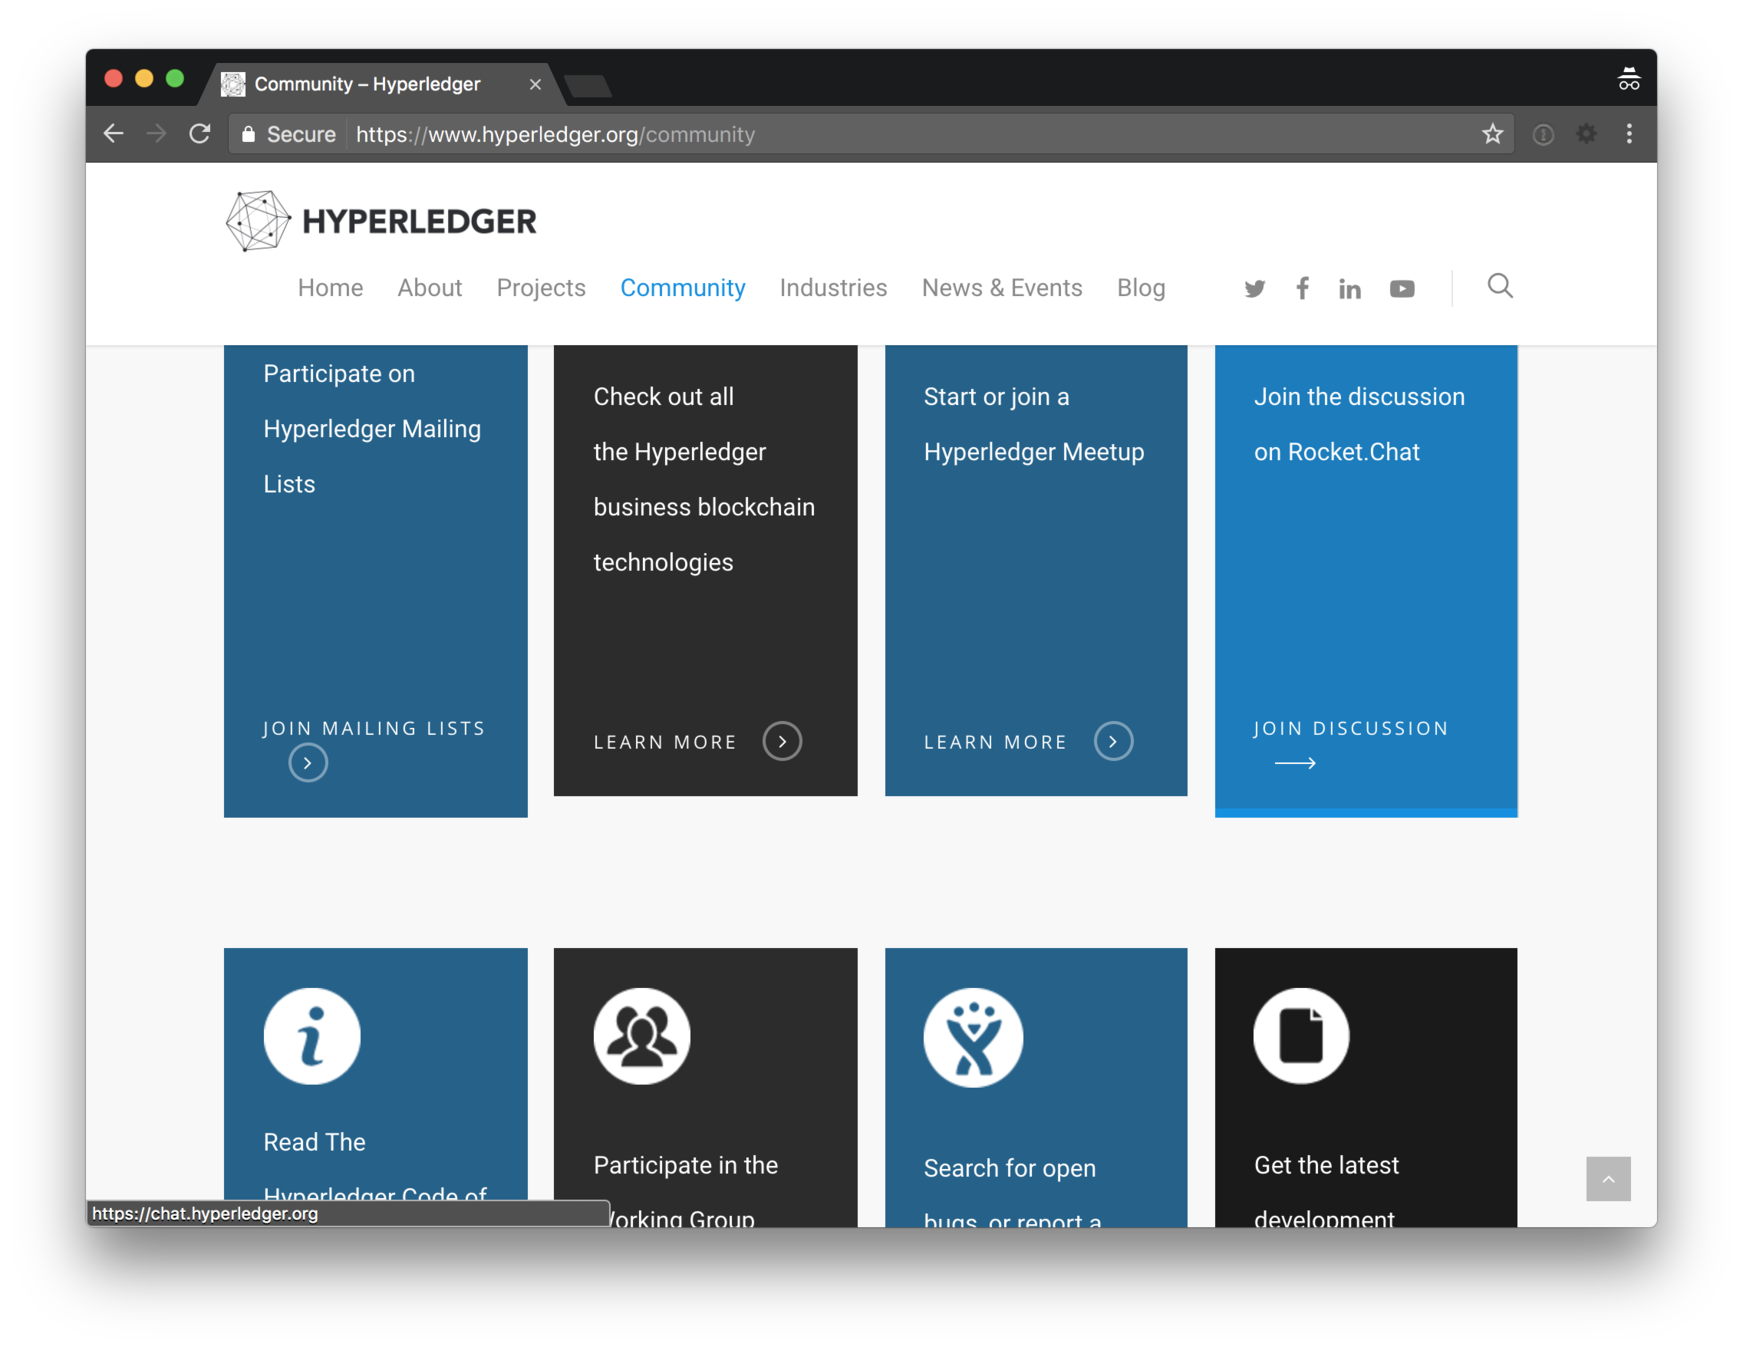This screenshot has width=1743, height=1350.
Task: Click the document icon on development card
Action: pyautogui.click(x=1301, y=1036)
